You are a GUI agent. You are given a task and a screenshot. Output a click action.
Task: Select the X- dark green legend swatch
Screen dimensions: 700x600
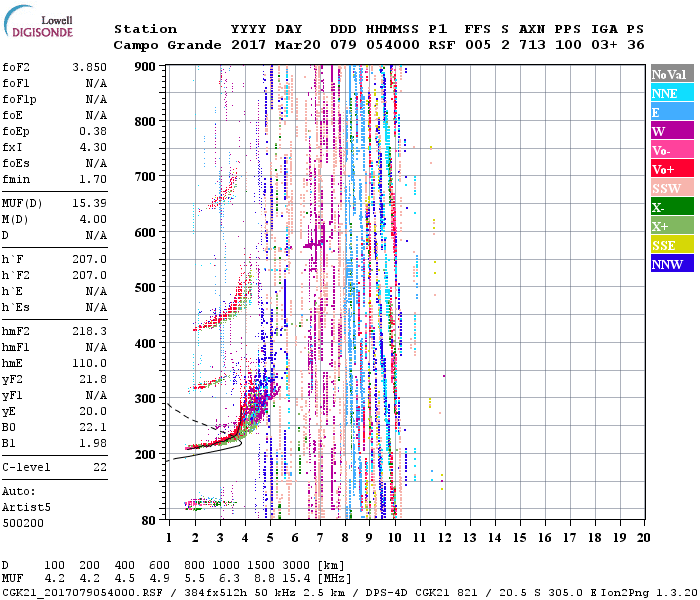pos(672,207)
